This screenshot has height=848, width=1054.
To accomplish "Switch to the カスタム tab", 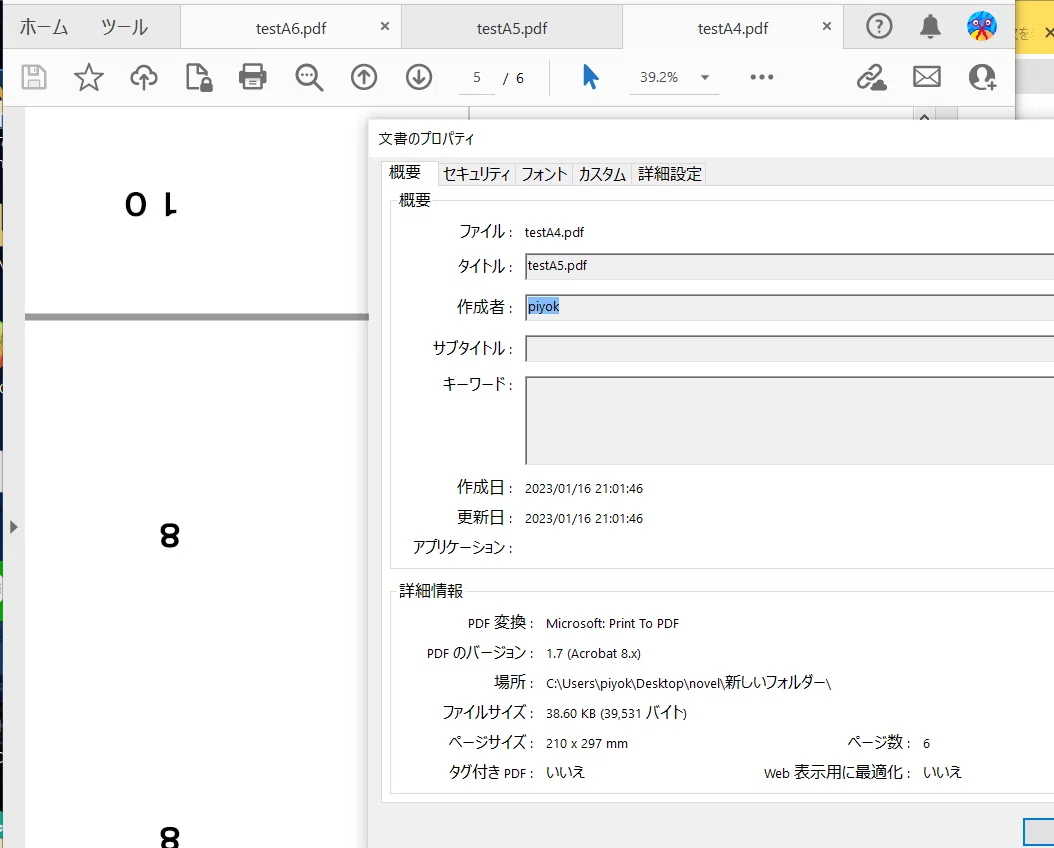I will tap(602, 174).
